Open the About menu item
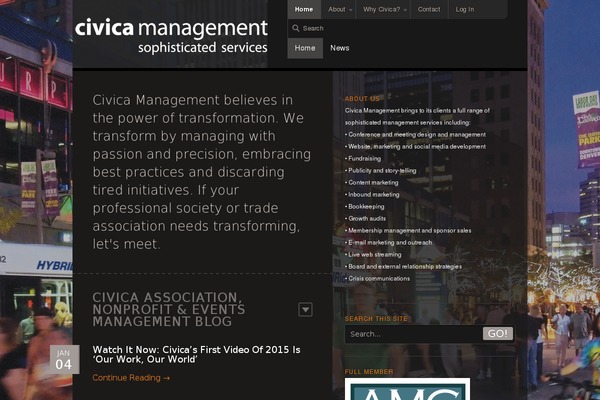The height and width of the screenshot is (400, 600). [337, 9]
